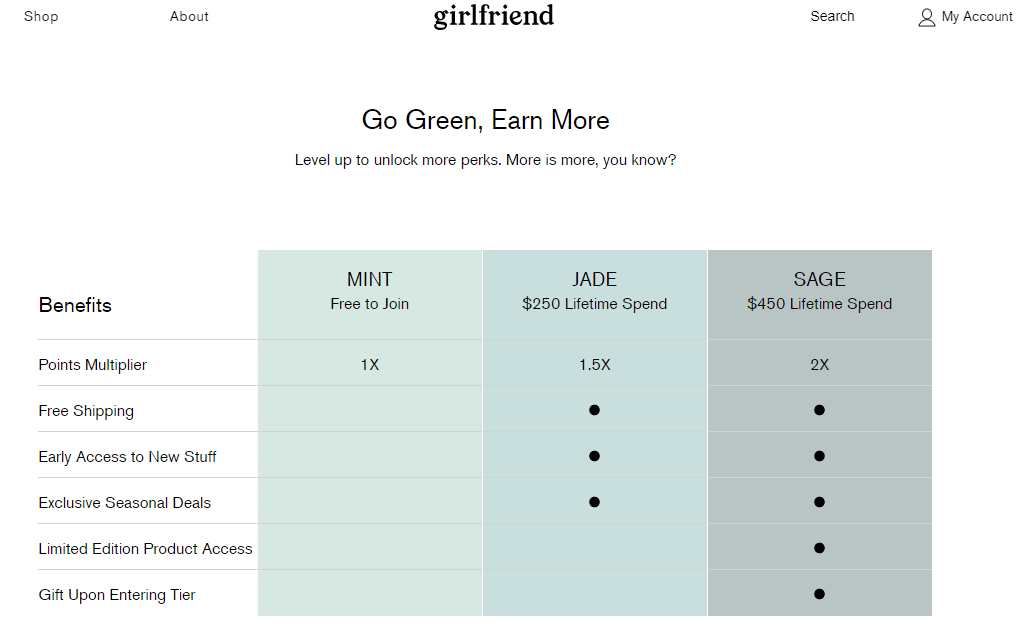Click the Early Access dot under SAGE
The width and height of the screenshot is (1034, 629).
(x=819, y=456)
